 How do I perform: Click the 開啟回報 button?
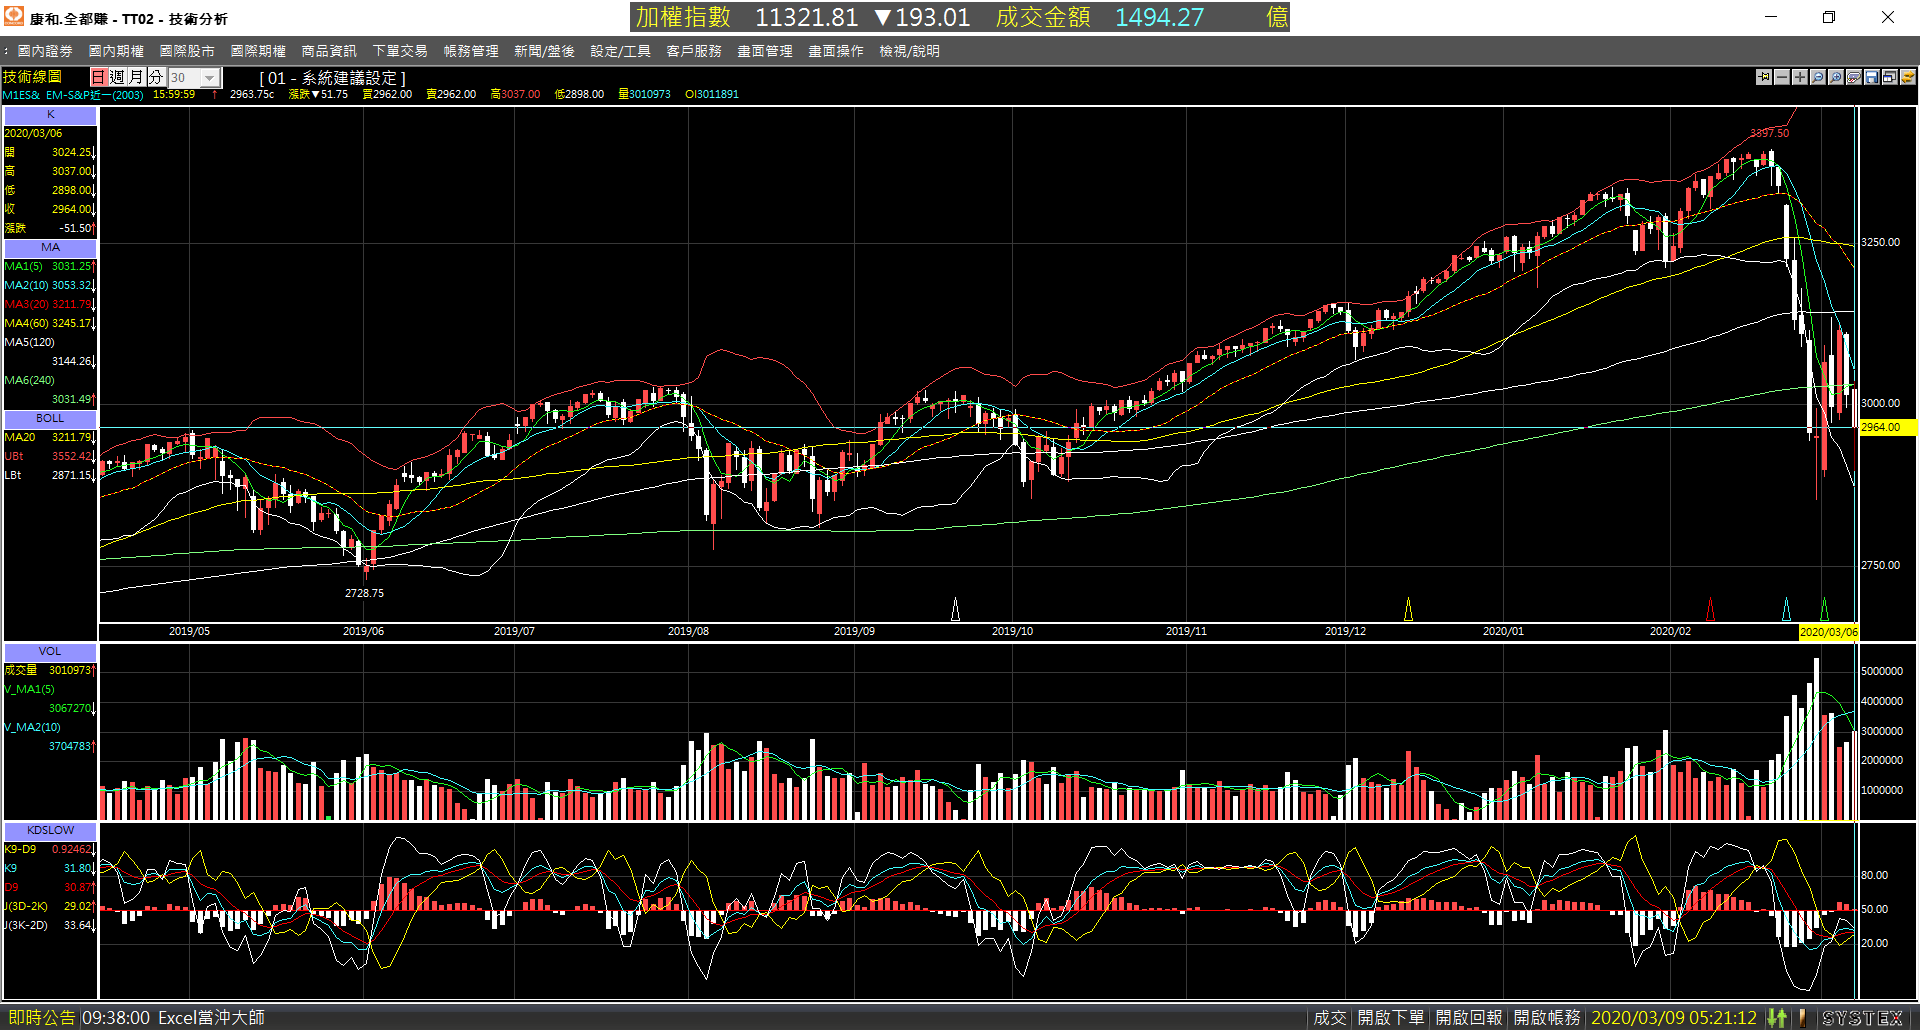click(1468, 1018)
